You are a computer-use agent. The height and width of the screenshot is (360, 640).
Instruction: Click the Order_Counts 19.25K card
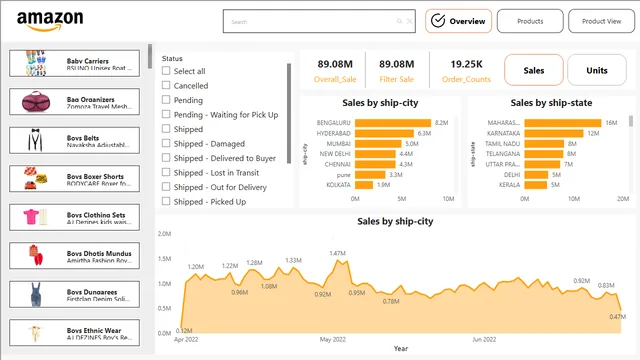point(466,70)
